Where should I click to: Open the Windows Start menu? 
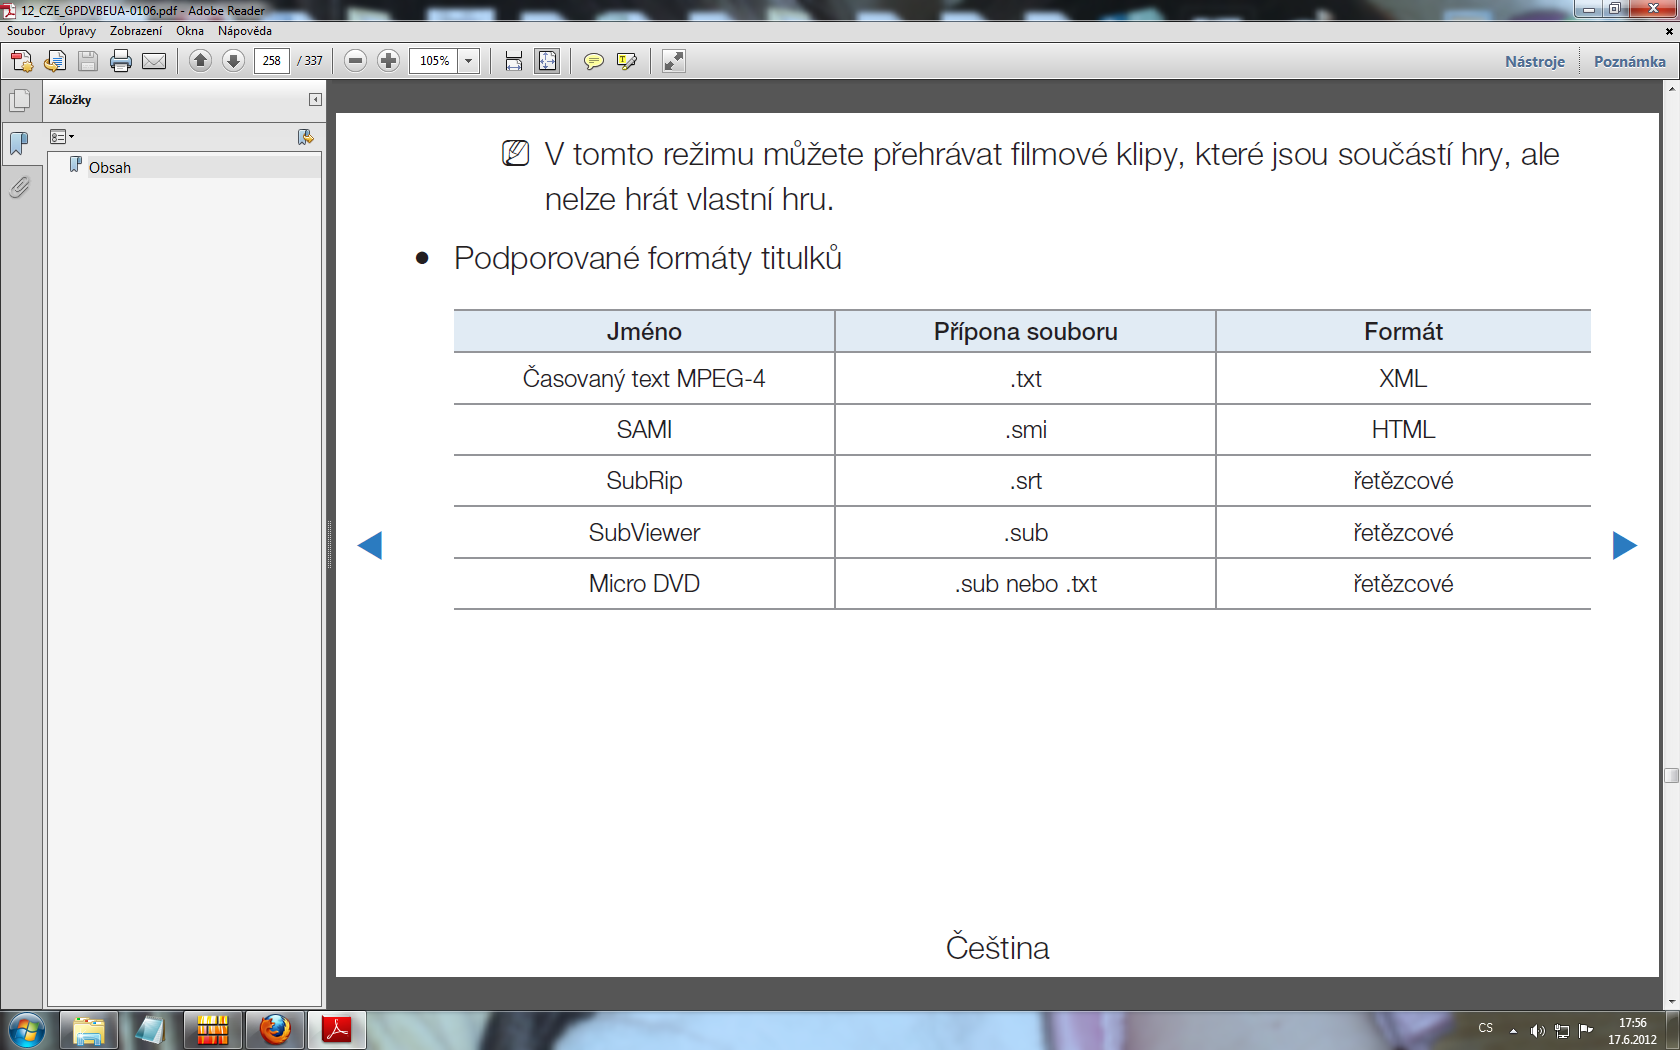click(x=26, y=1030)
